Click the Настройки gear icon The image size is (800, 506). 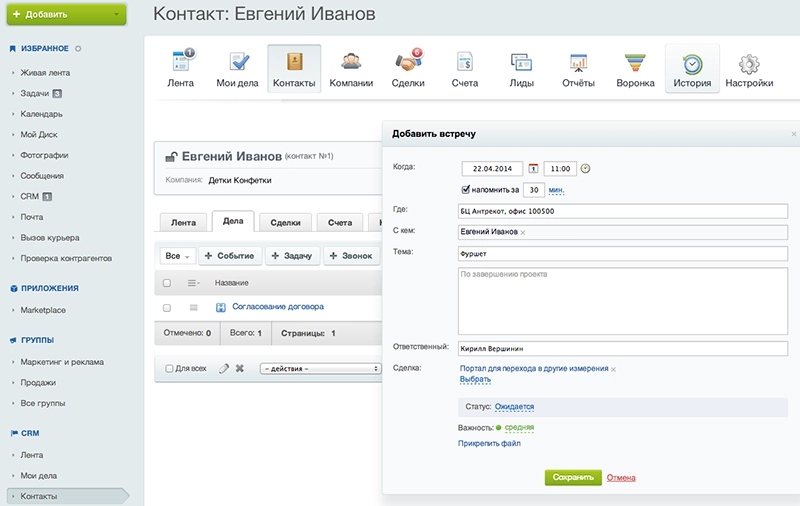click(x=748, y=63)
